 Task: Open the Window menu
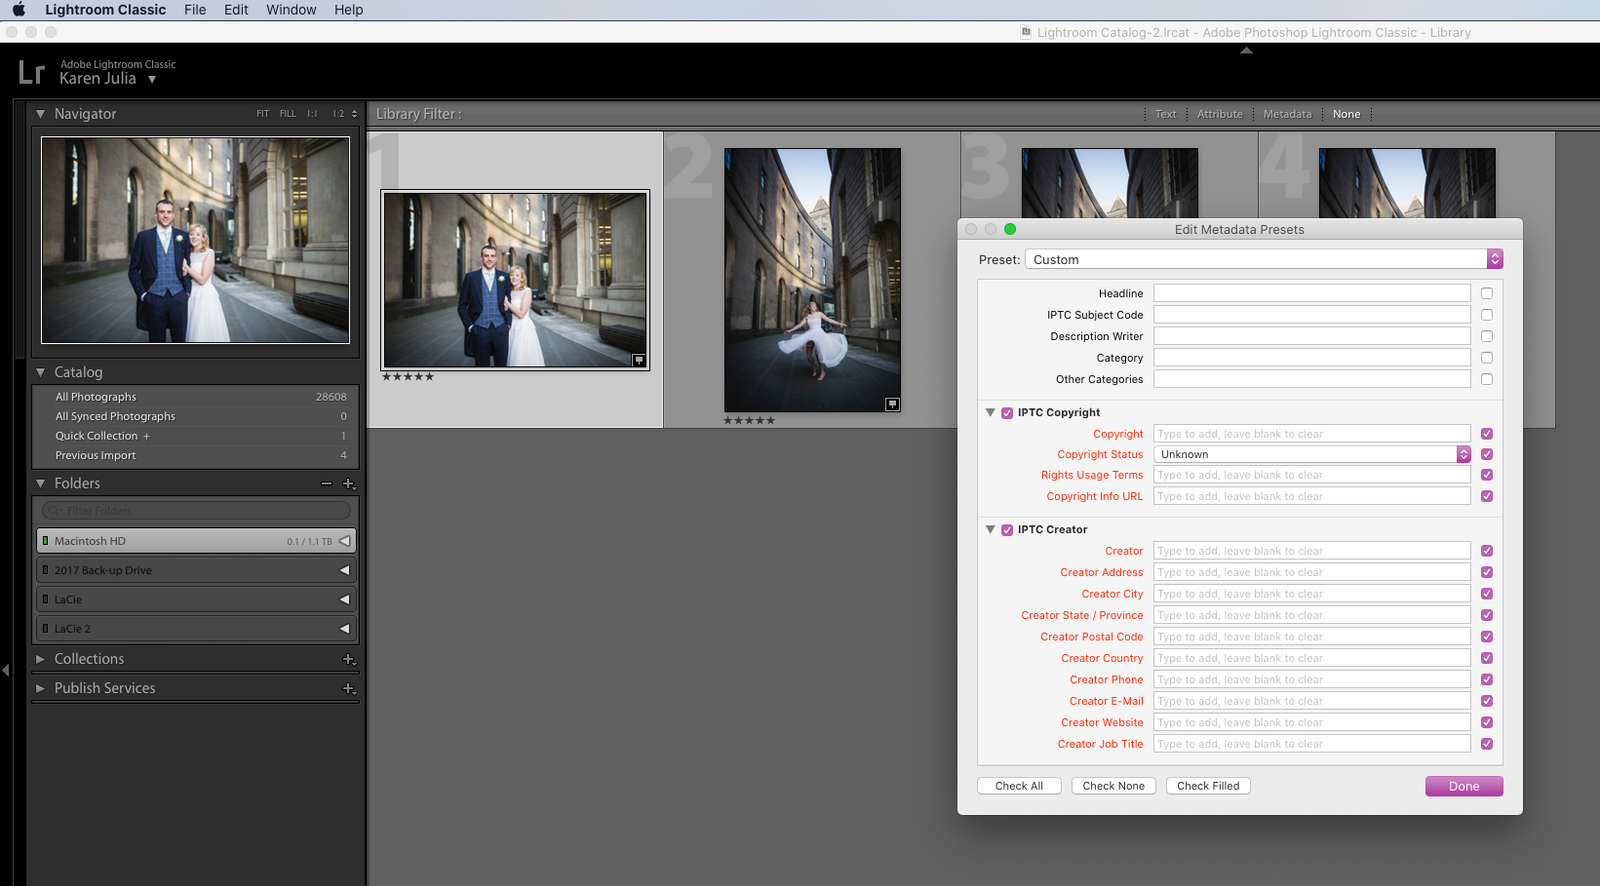click(x=291, y=10)
